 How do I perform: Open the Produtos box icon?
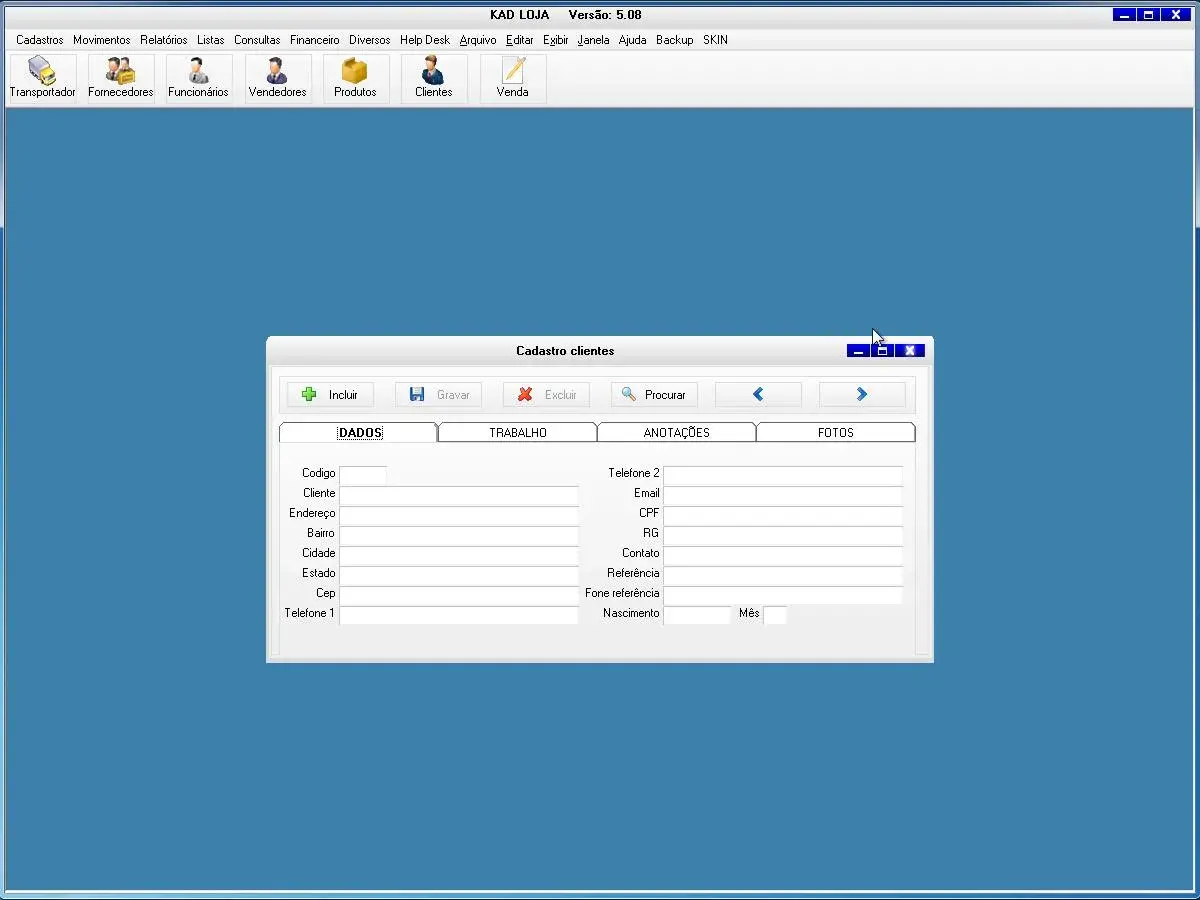[x=355, y=78]
